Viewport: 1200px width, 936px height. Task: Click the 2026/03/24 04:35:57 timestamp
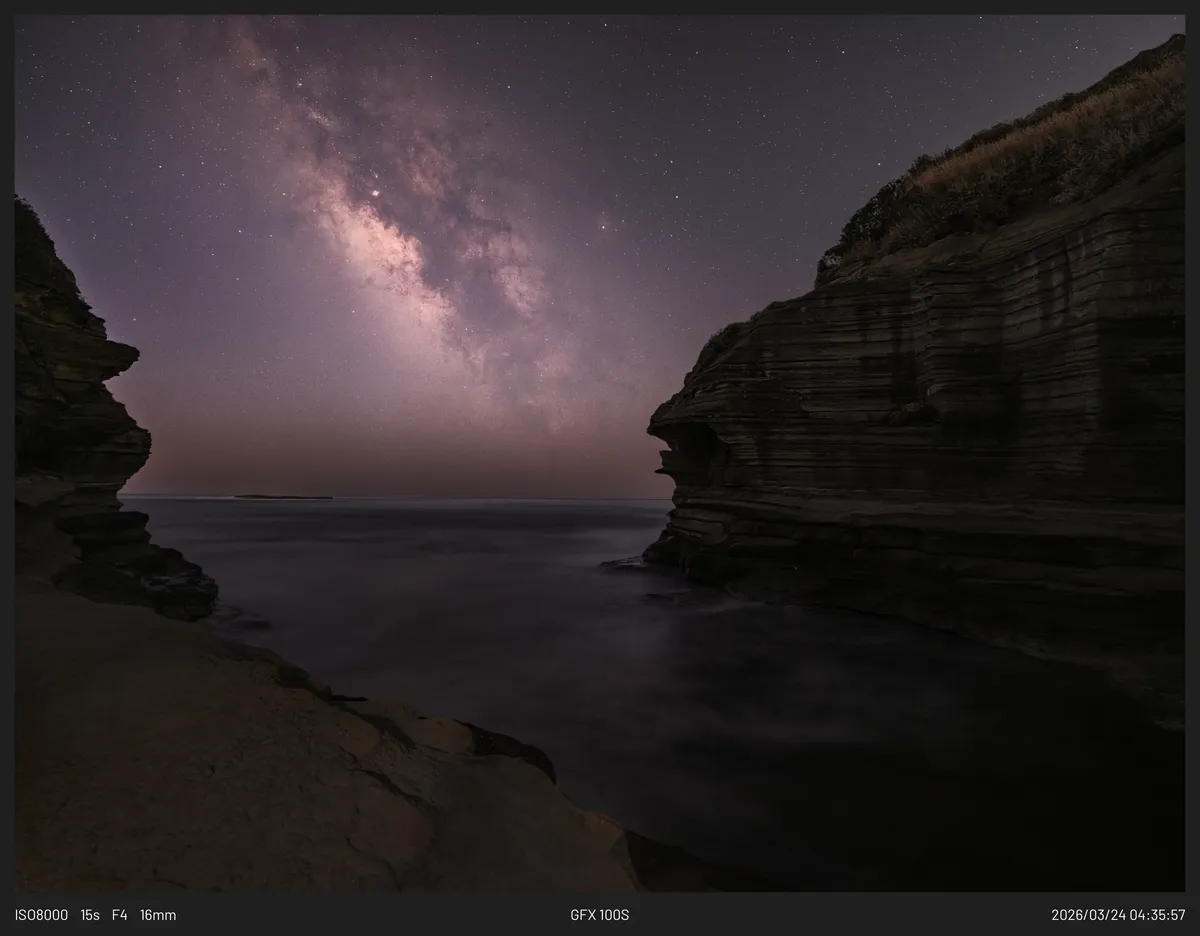point(1118,915)
